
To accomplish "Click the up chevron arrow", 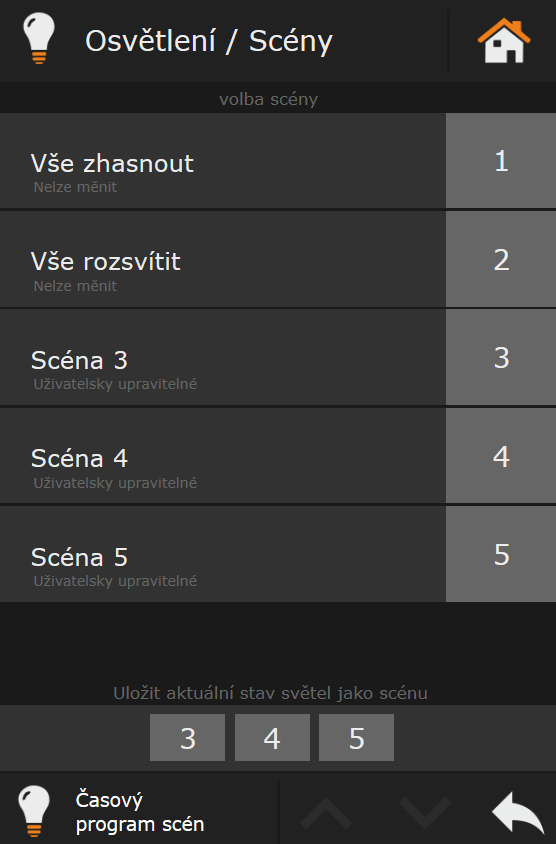I will coord(326,813).
